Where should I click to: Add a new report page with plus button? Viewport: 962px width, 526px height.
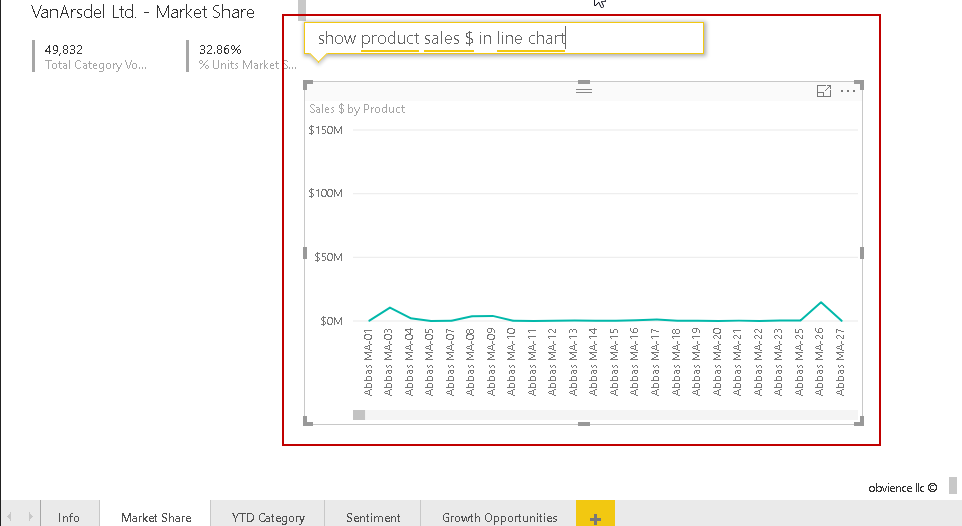point(595,517)
